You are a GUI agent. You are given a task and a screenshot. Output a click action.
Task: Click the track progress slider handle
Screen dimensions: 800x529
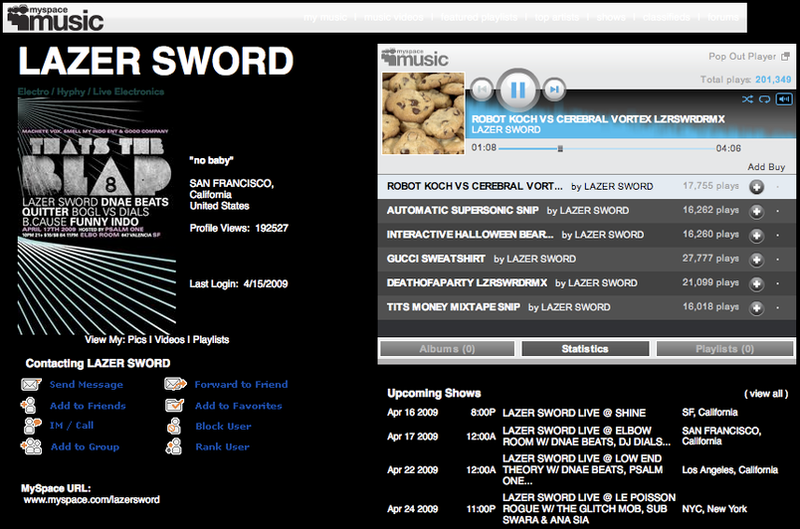click(560, 148)
